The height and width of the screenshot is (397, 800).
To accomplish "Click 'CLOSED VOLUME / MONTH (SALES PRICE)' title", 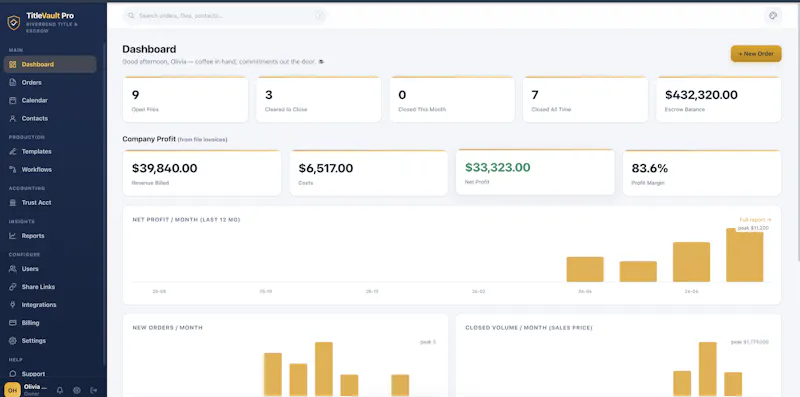I will click(529, 328).
